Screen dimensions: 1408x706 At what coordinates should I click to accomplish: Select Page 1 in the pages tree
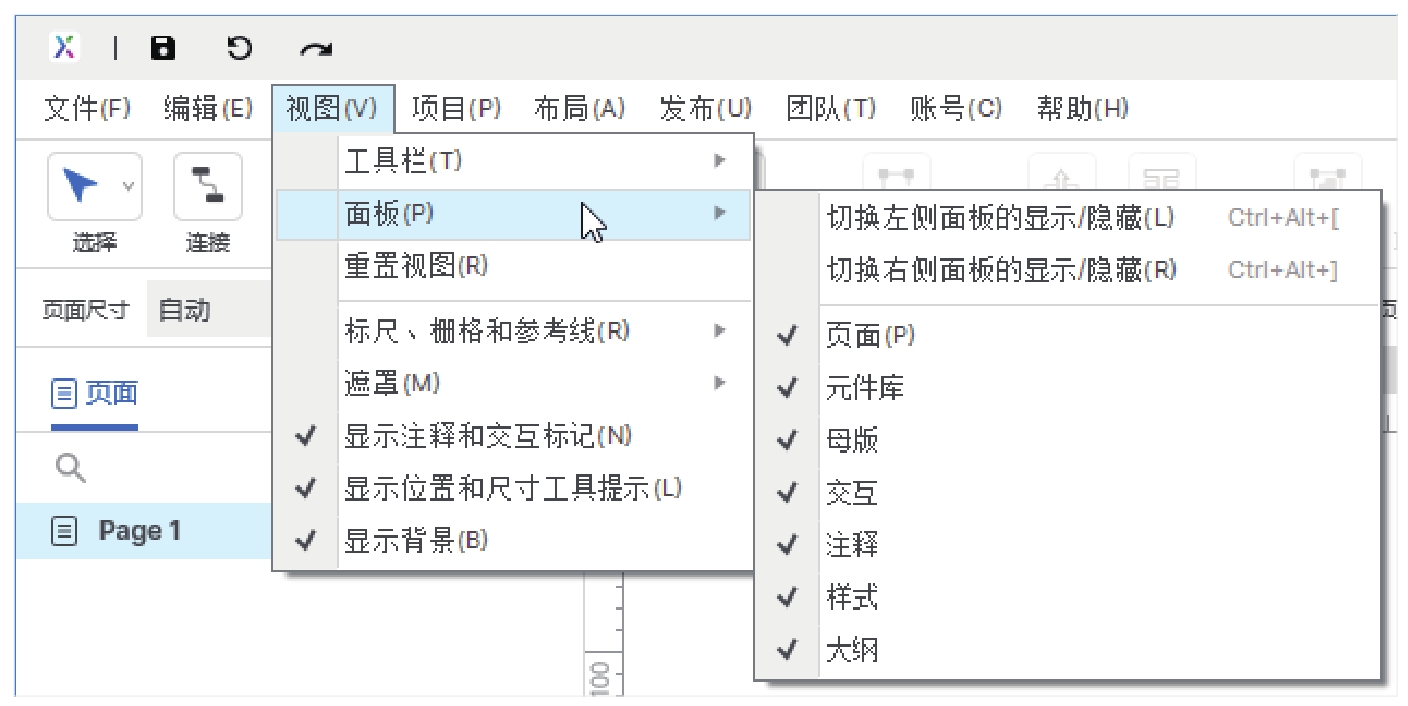click(139, 531)
